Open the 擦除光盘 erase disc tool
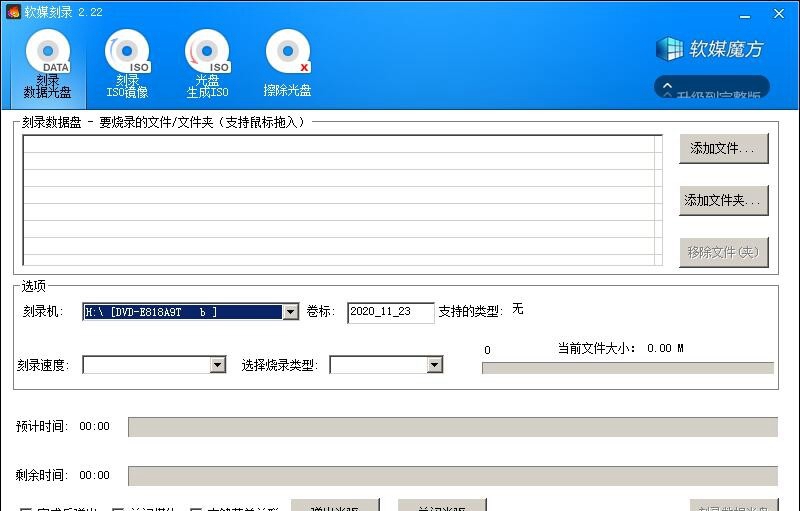Image resolution: width=800 pixels, height=511 pixels. 287,63
